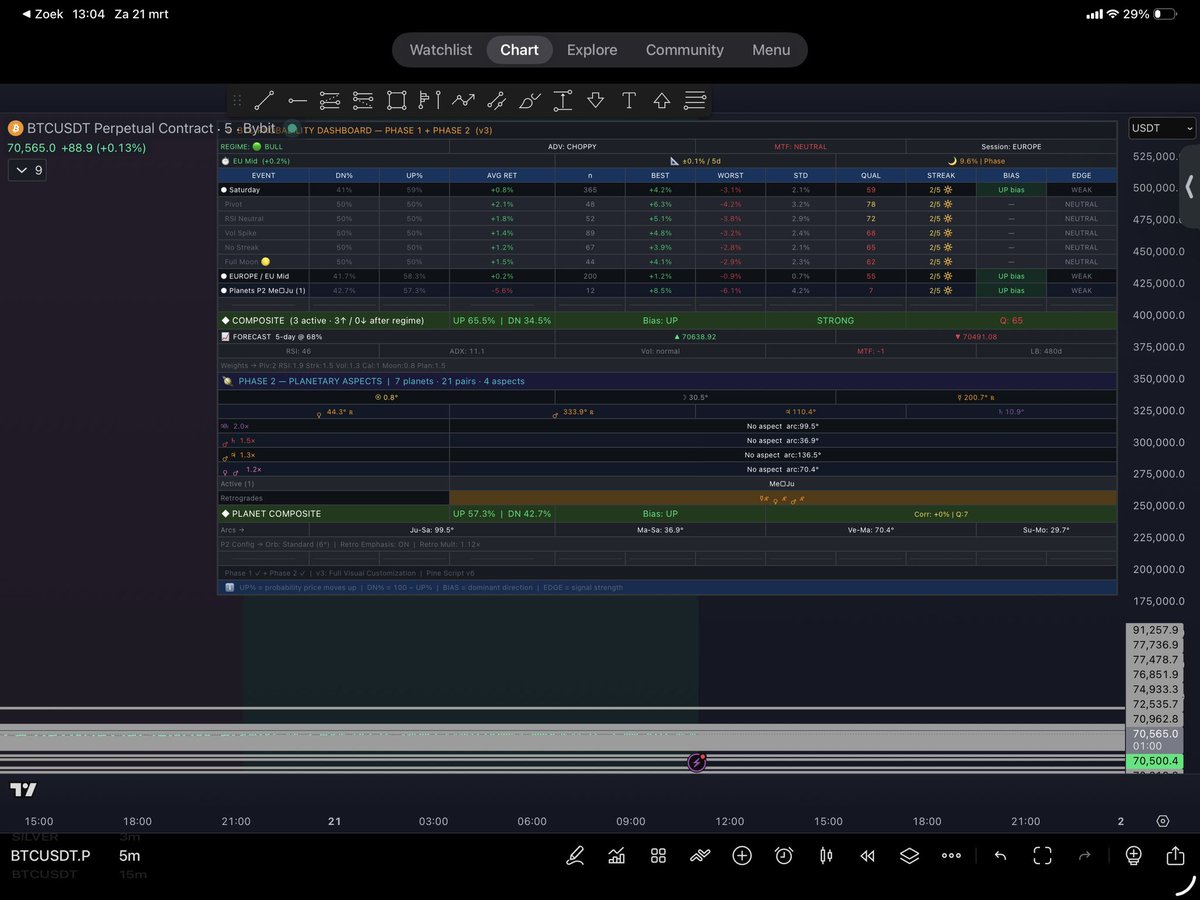The height and width of the screenshot is (900, 1200).
Task: Select the path zigzag arrow tool
Action: (x=462, y=100)
